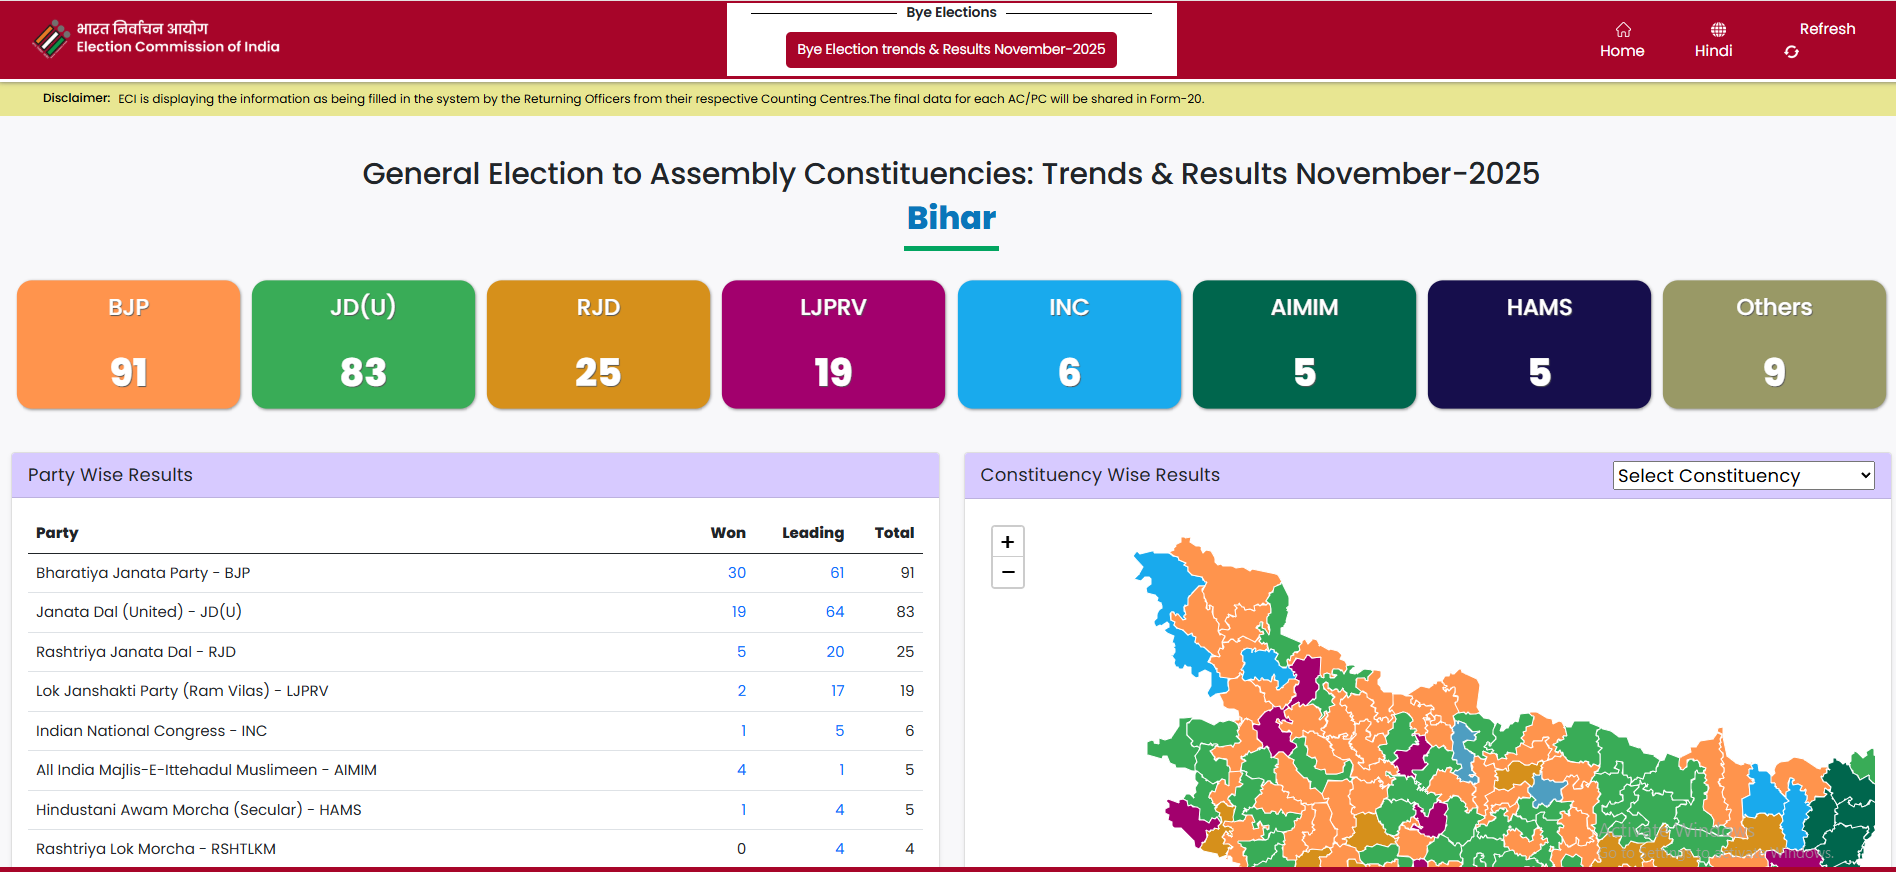Image resolution: width=1896 pixels, height=872 pixels.
Task: Open JD(U) leading count link 64
Action: 834,612
